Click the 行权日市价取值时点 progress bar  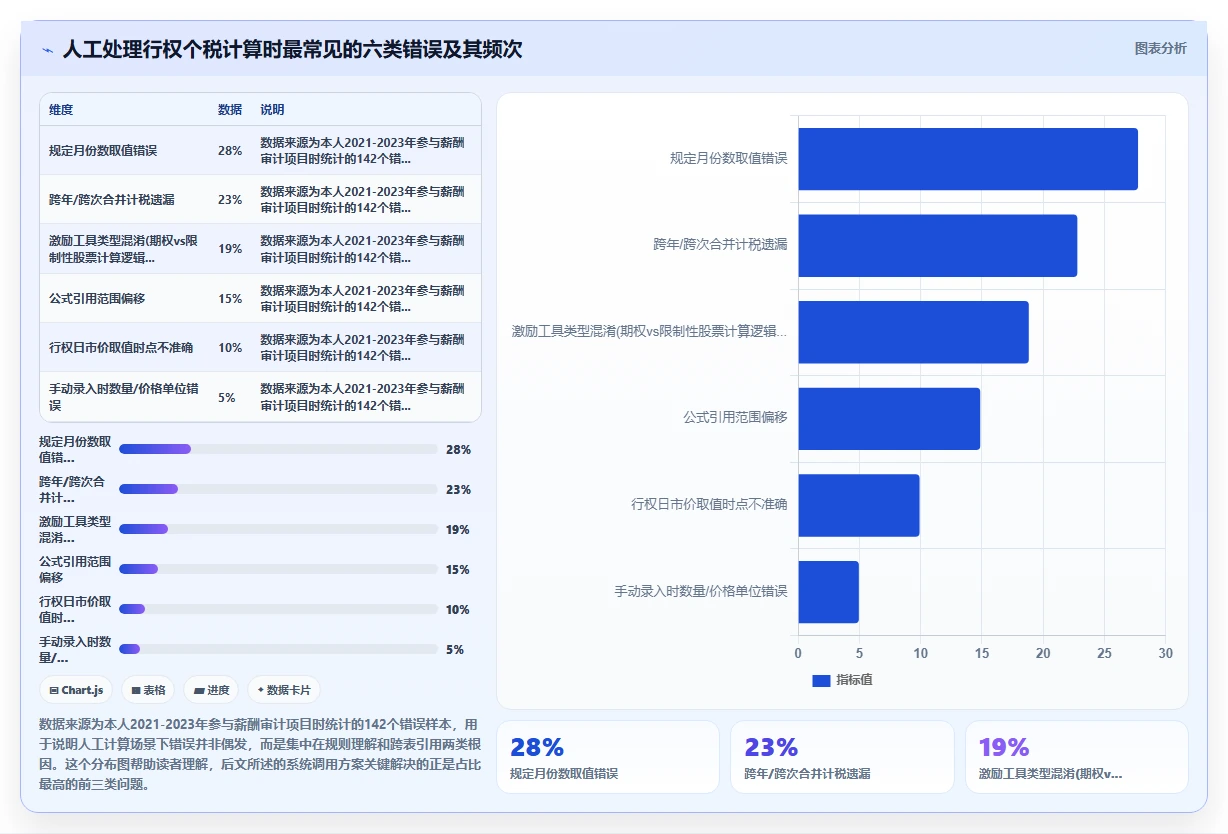(x=278, y=609)
